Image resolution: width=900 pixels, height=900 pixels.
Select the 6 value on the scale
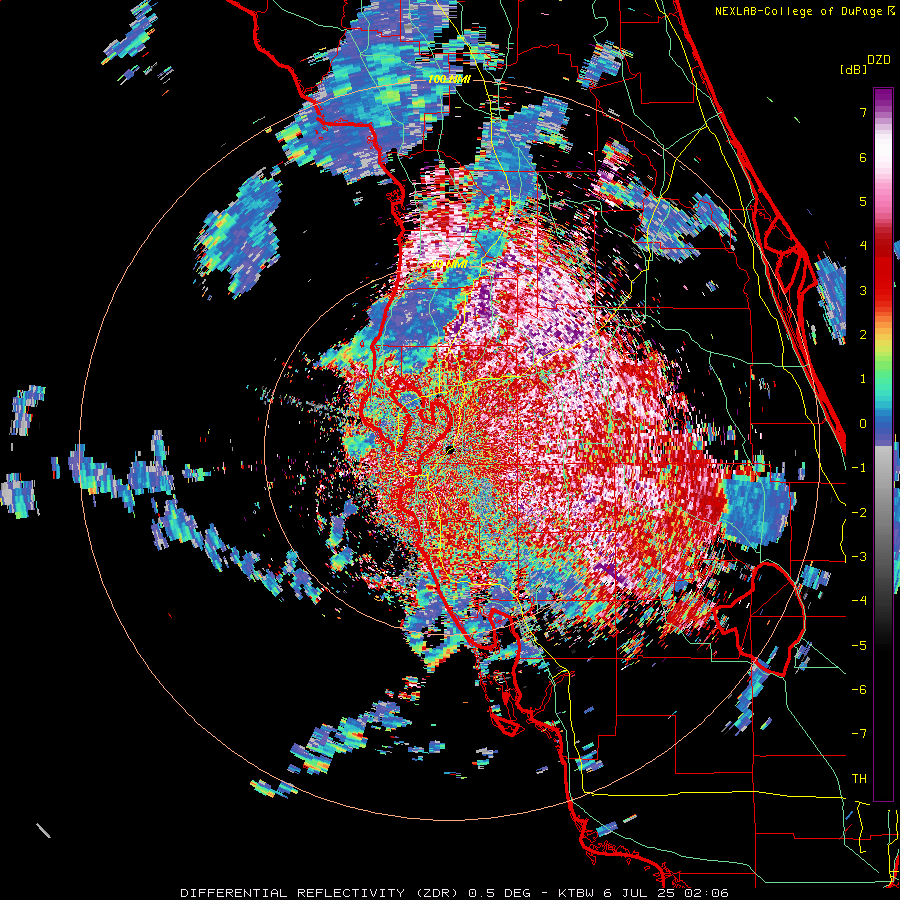click(x=863, y=157)
